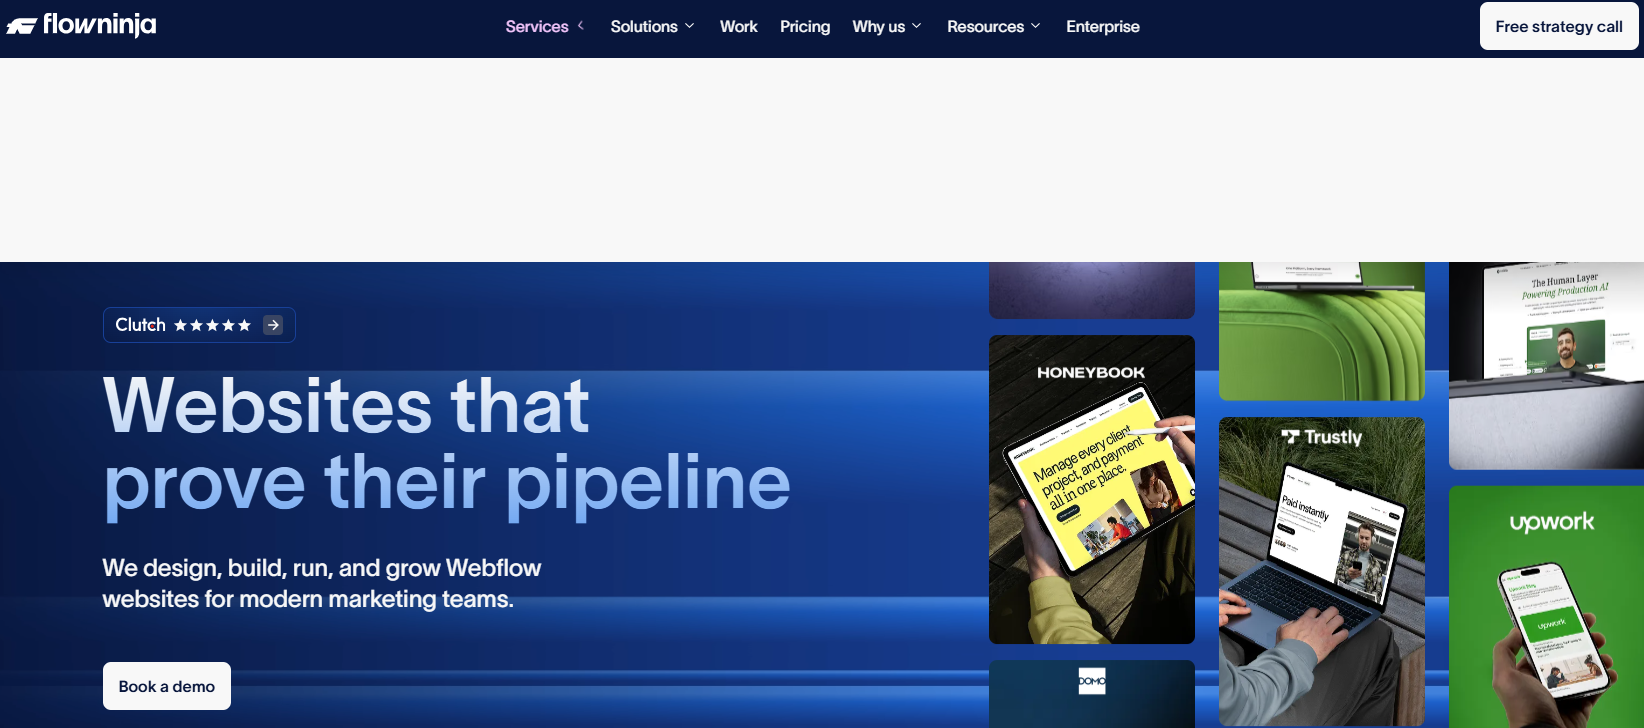Click the Clutch five-star rating
The width and height of the screenshot is (1644, 728).
(x=212, y=325)
